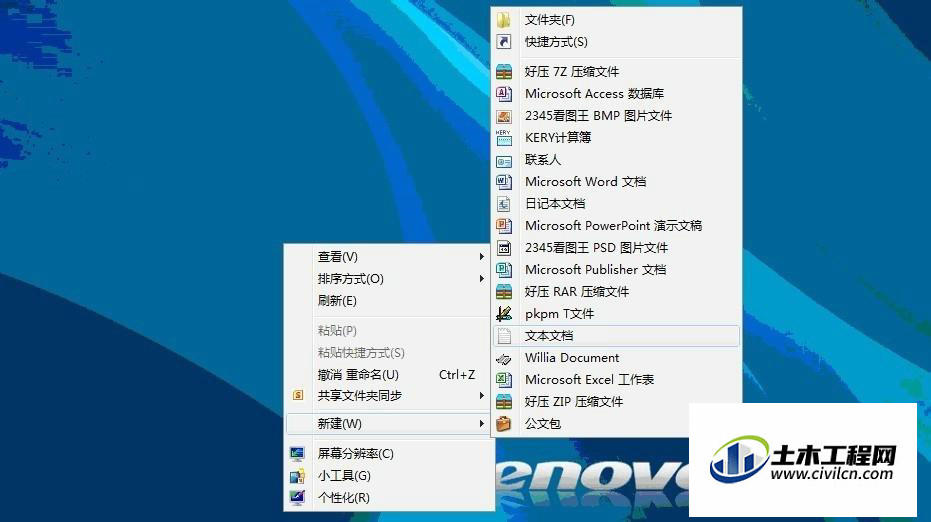Click the KERY计算簿 icon
Viewport: 931px width, 522px height.
[x=504, y=138]
